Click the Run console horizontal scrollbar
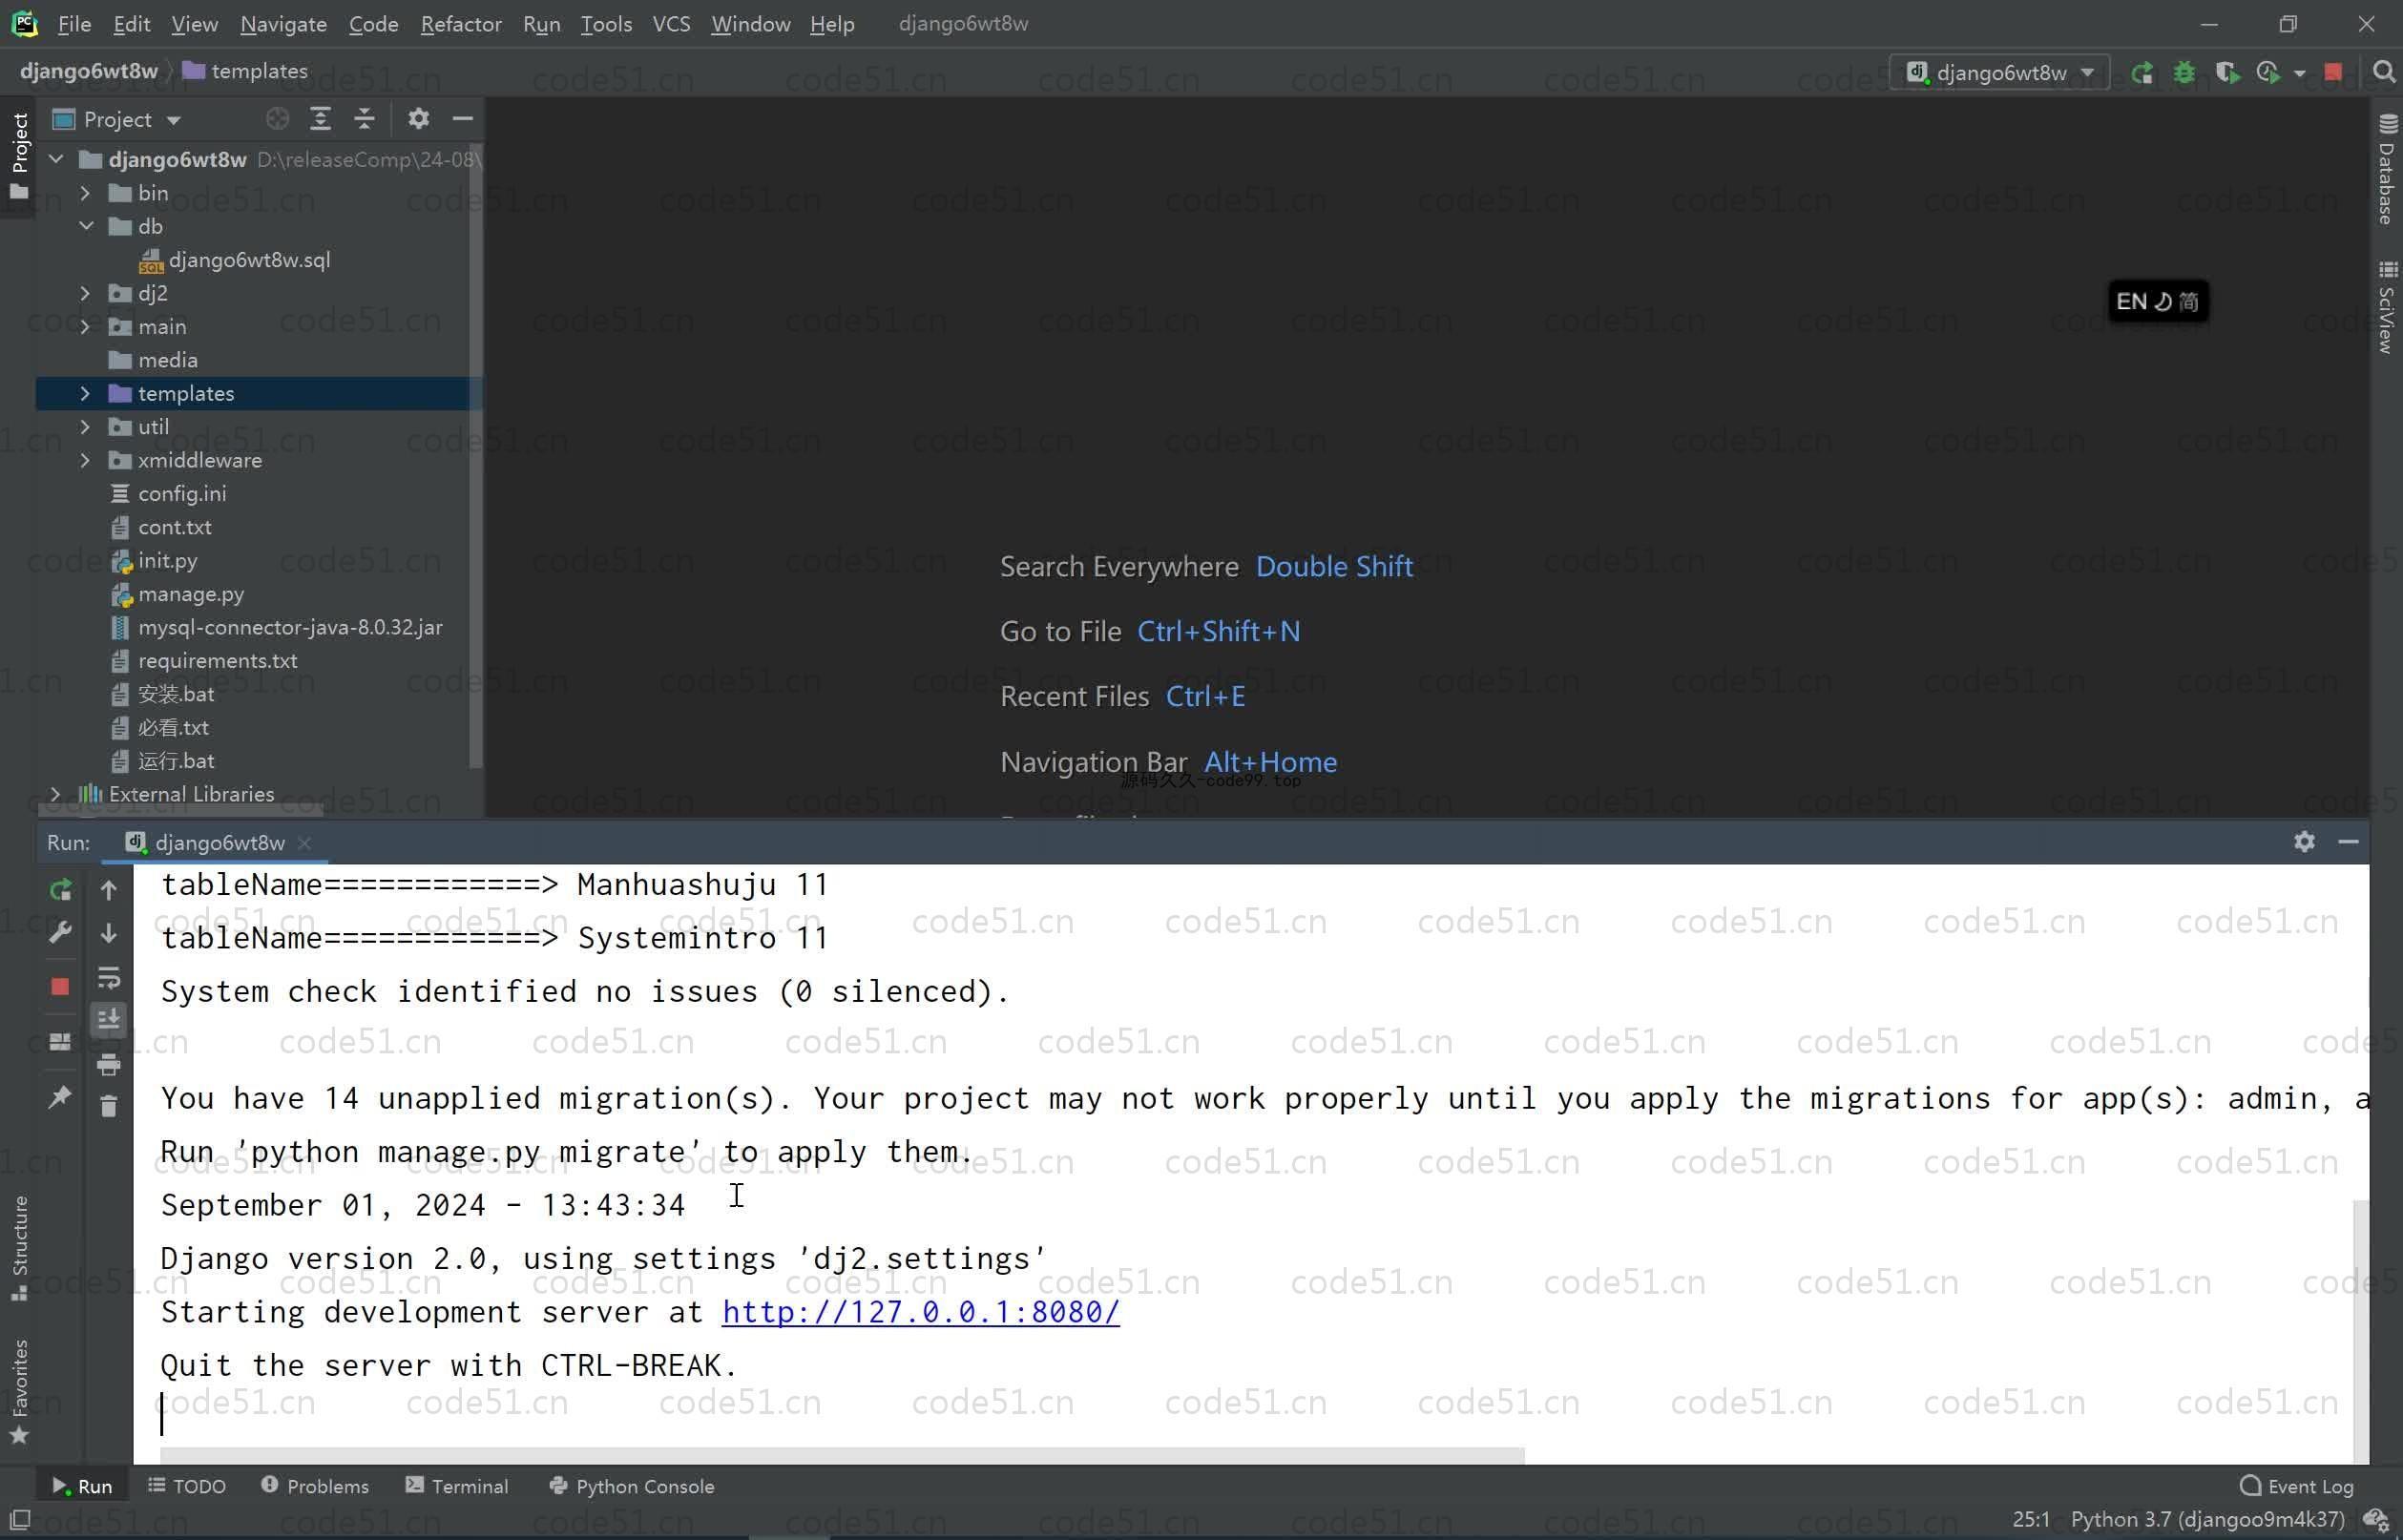The width and height of the screenshot is (2403, 1540). coord(842,1456)
